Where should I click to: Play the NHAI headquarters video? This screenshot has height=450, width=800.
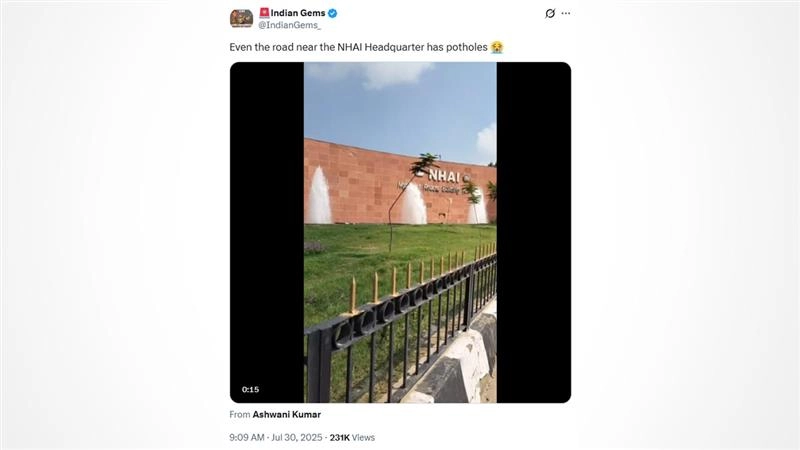[x=401, y=233]
